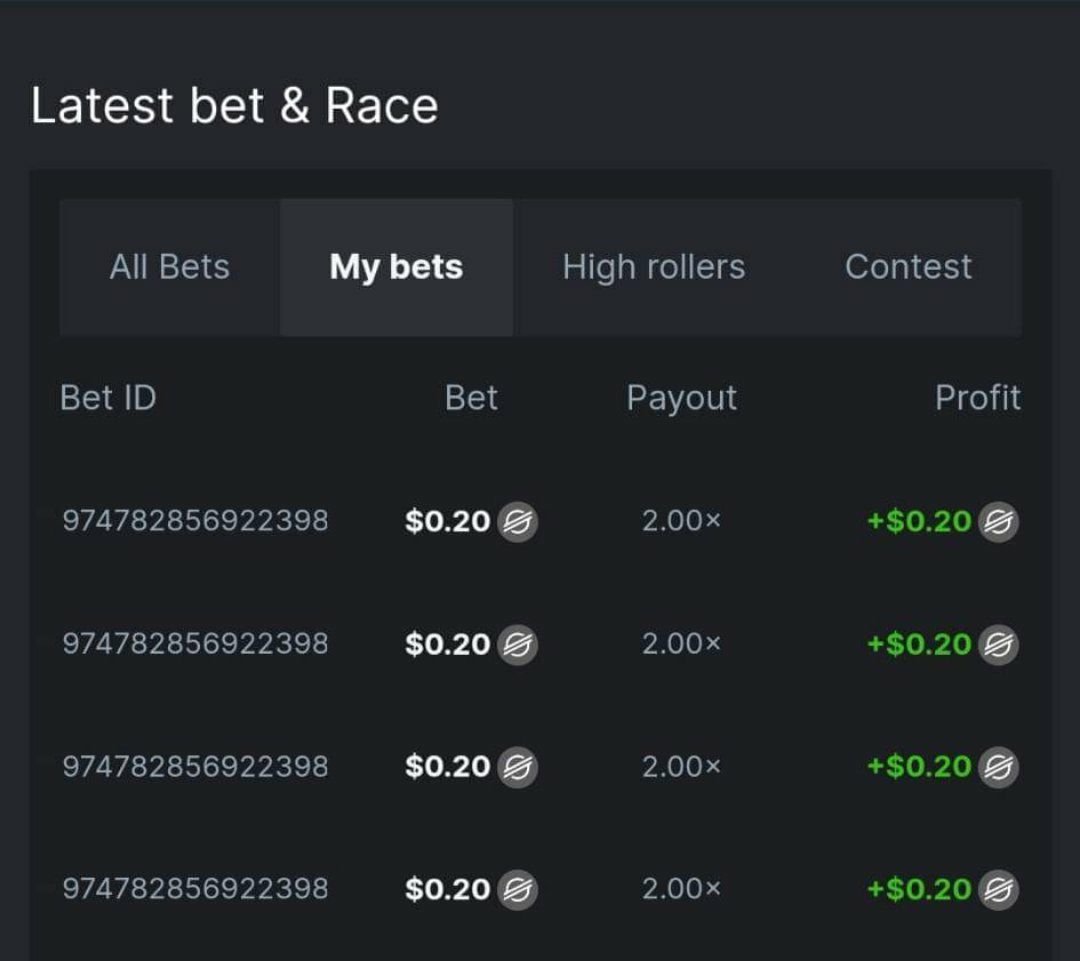Image resolution: width=1080 pixels, height=961 pixels.
Task: Click the 2.00× payout in the second row
Action: (681, 644)
